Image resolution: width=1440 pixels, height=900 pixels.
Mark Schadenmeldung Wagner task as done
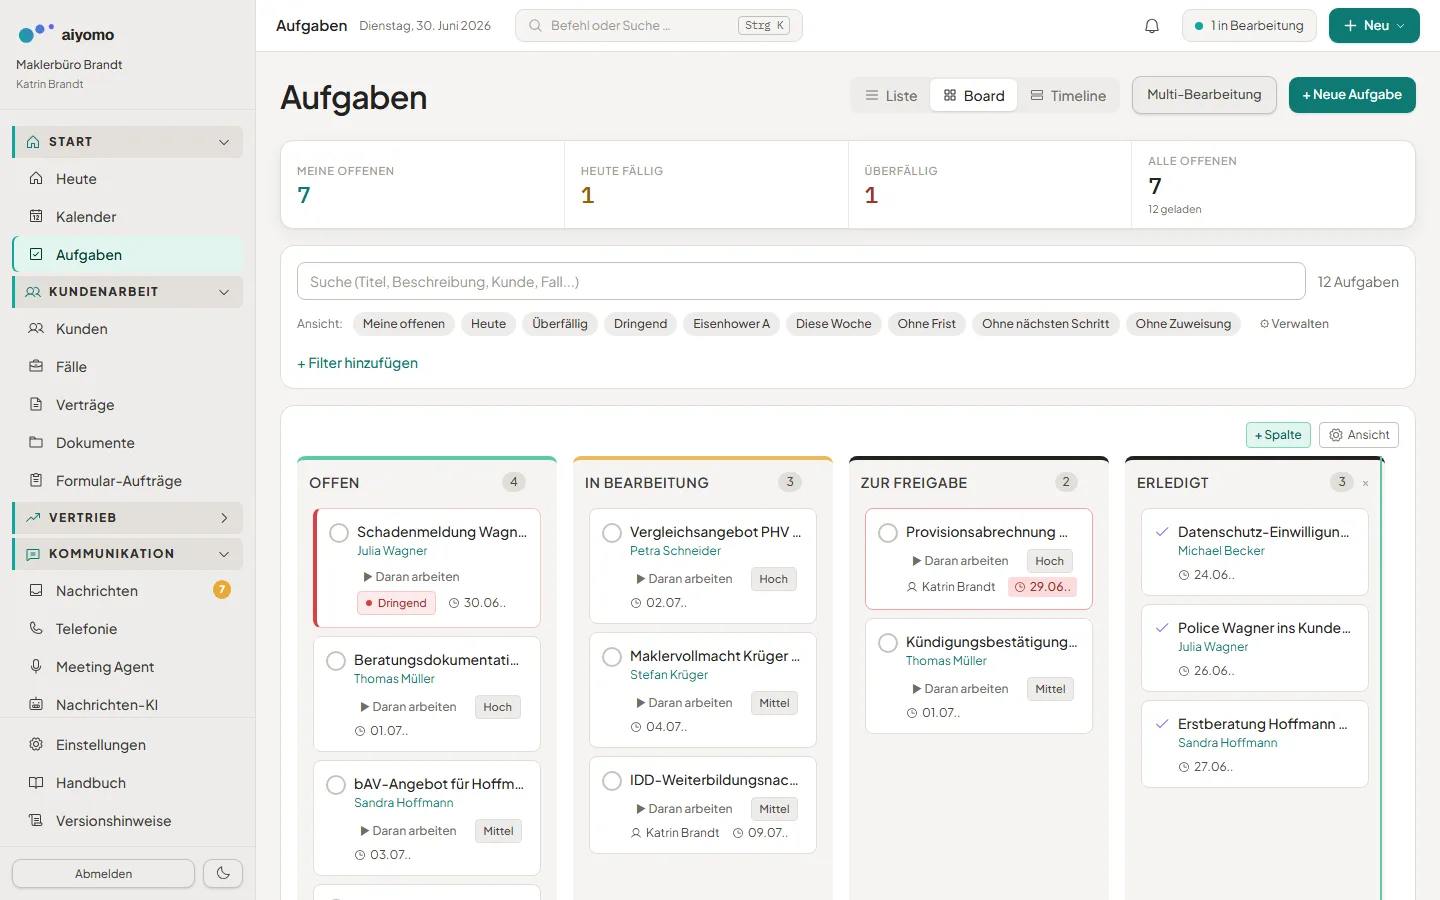click(x=339, y=533)
